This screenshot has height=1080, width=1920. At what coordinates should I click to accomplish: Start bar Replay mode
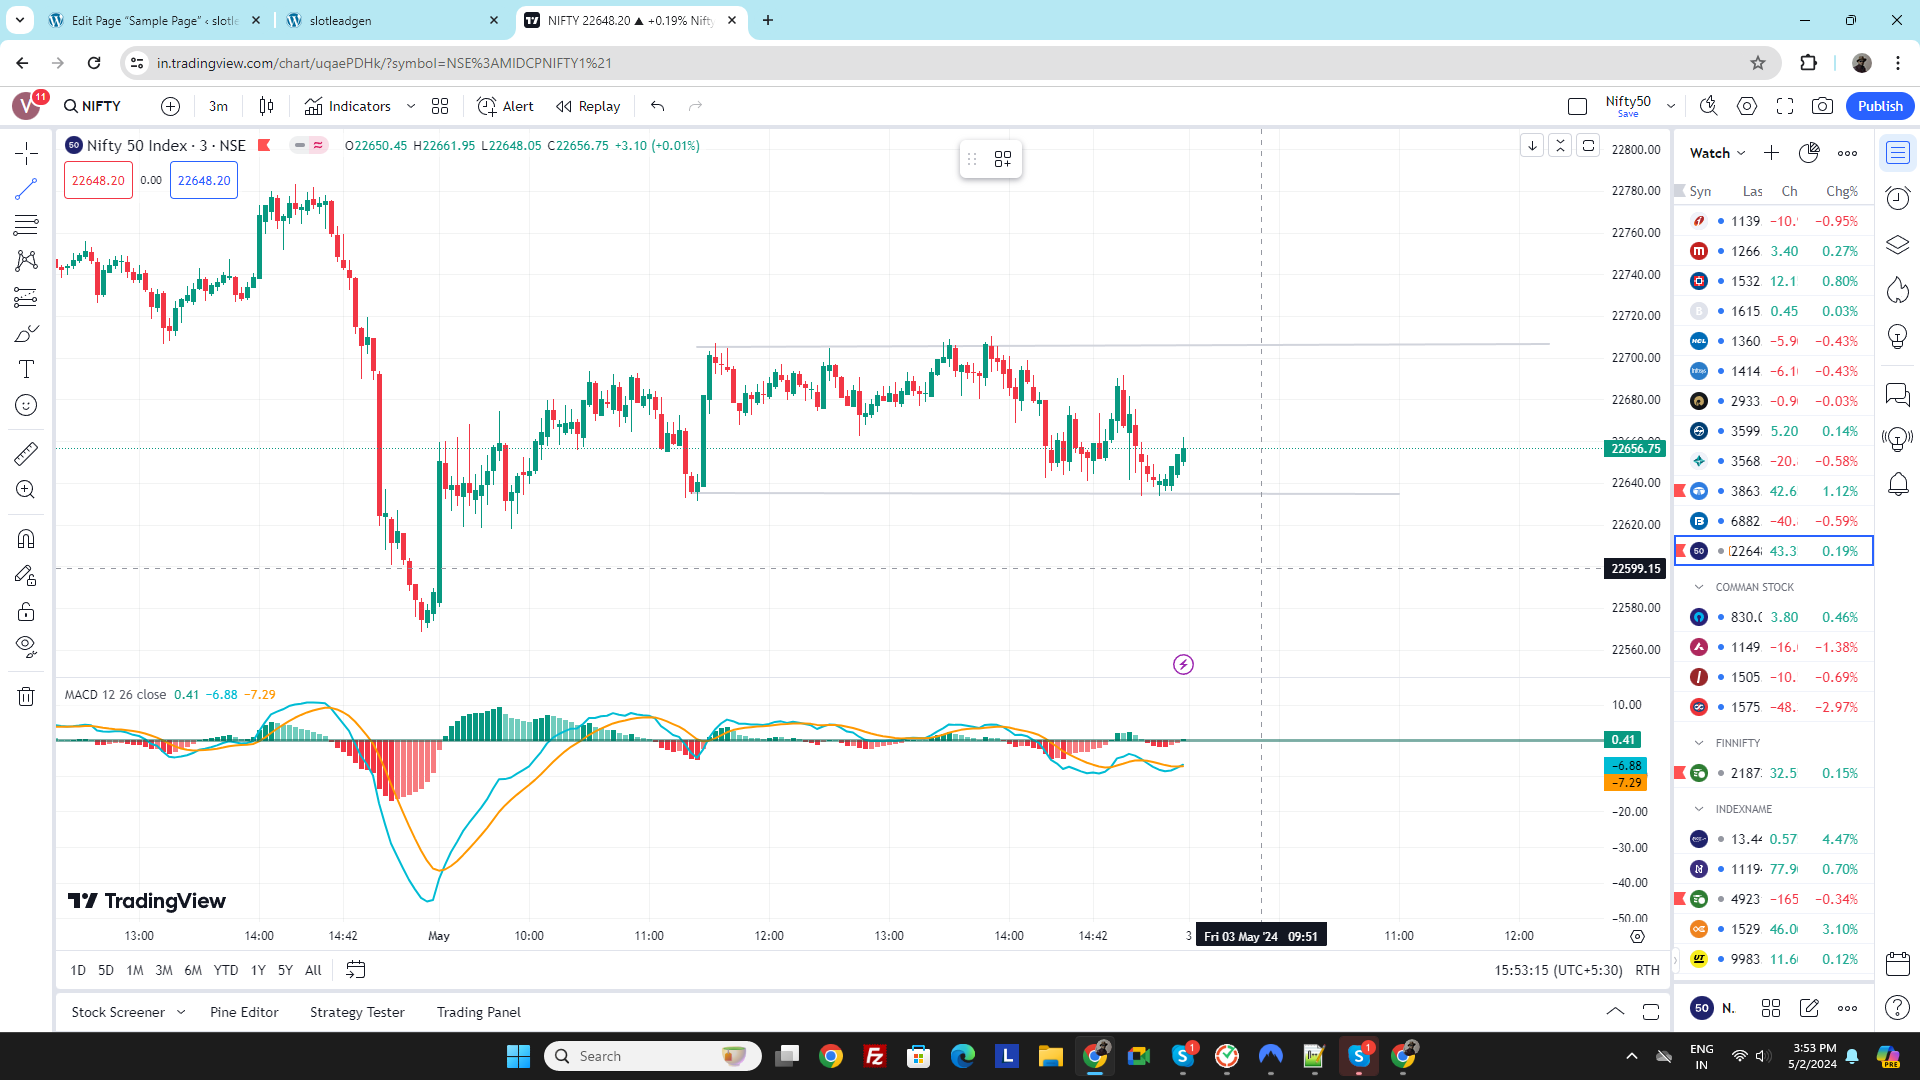click(x=588, y=106)
